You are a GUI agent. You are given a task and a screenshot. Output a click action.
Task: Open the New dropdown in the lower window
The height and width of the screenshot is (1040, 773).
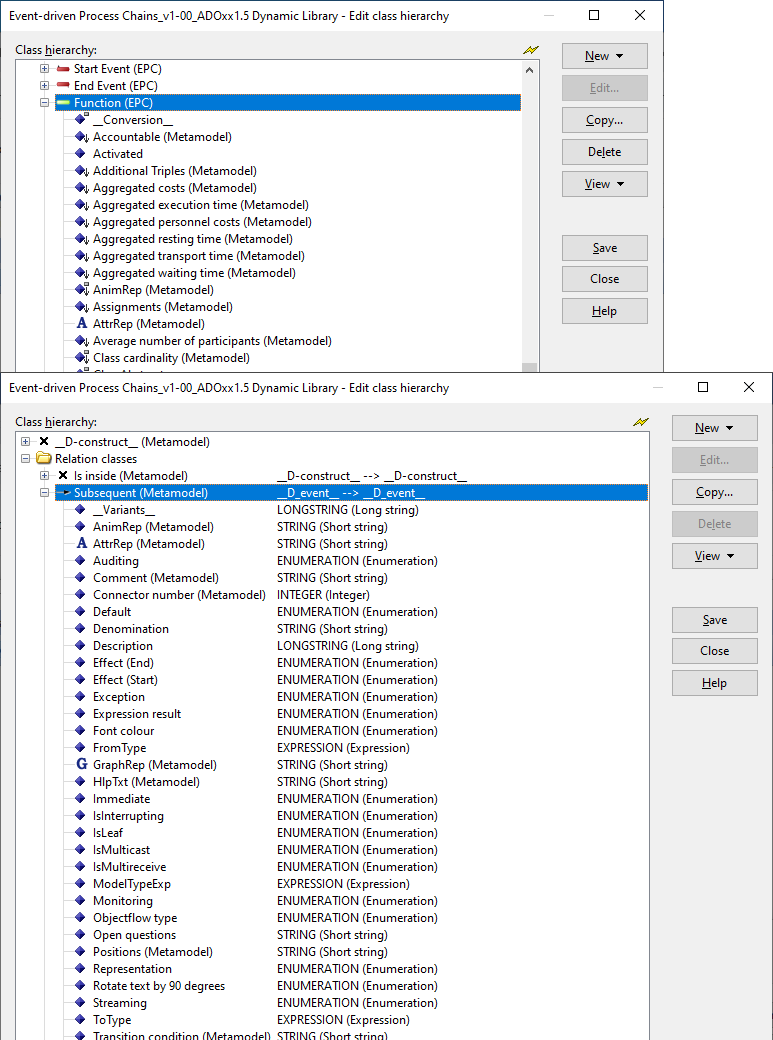[714, 428]
